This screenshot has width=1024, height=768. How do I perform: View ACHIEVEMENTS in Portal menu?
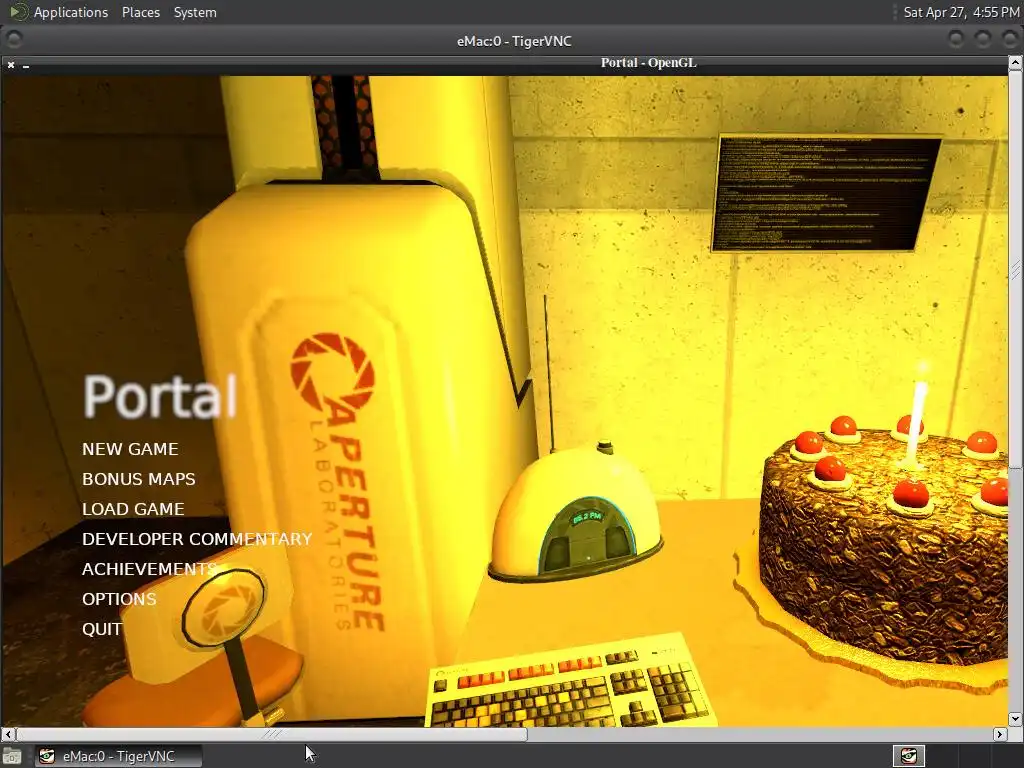(150, 569)
